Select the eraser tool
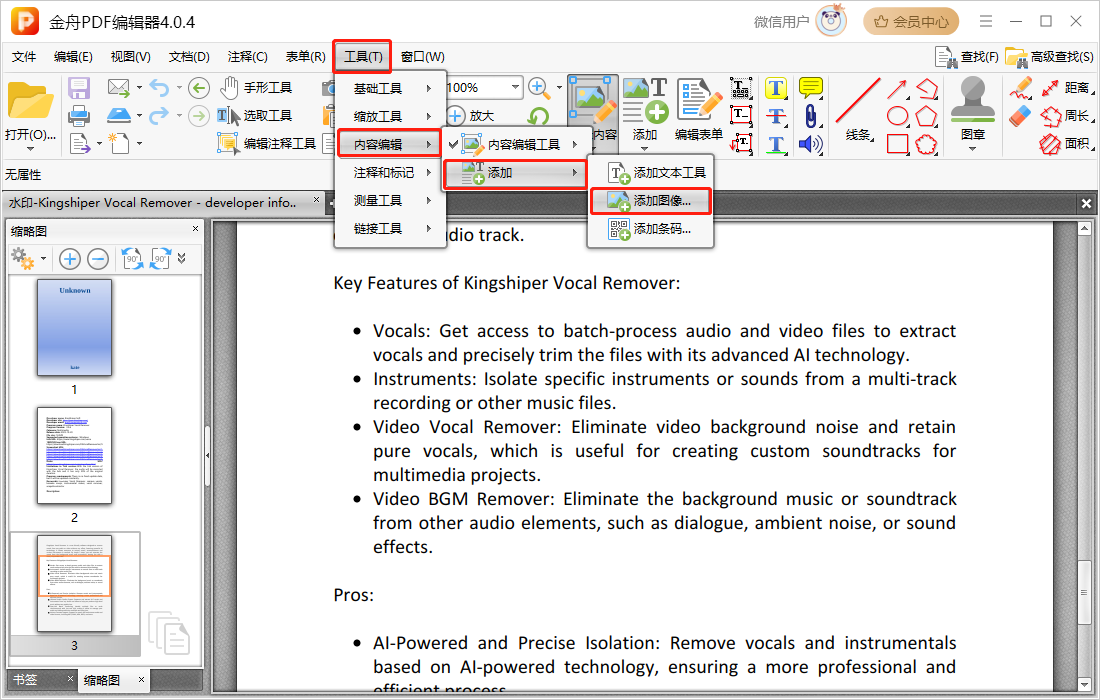Viewport: 1100px width, 700px height. pyautogui.click(x=1021, y=116)
